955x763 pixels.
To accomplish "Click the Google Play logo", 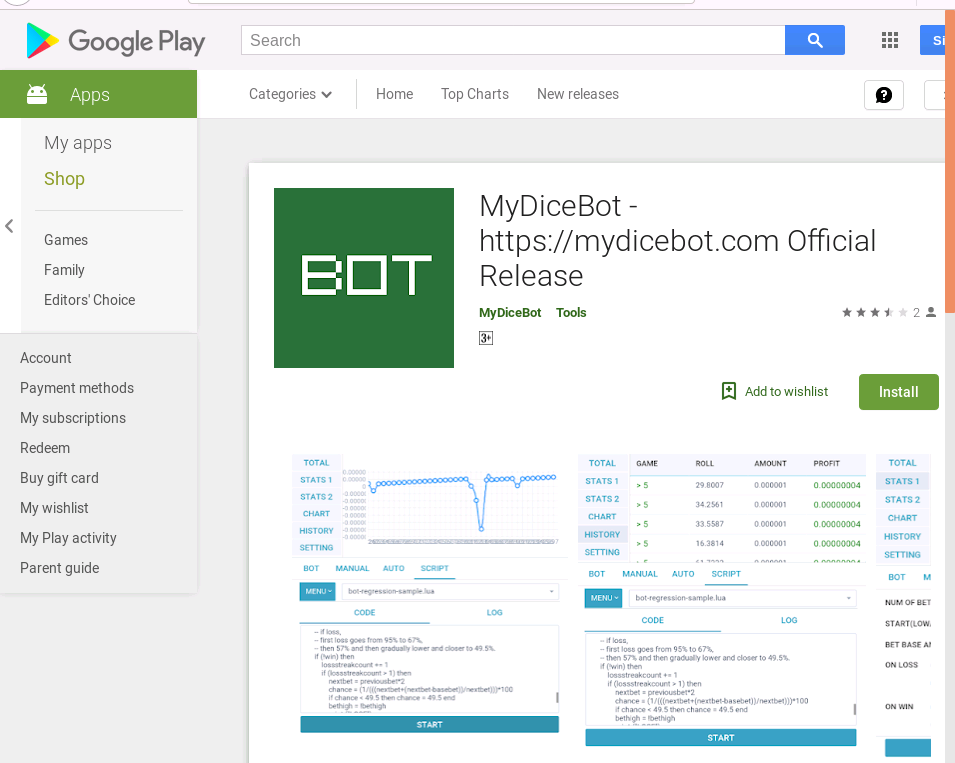I will [x=115, y=41].
